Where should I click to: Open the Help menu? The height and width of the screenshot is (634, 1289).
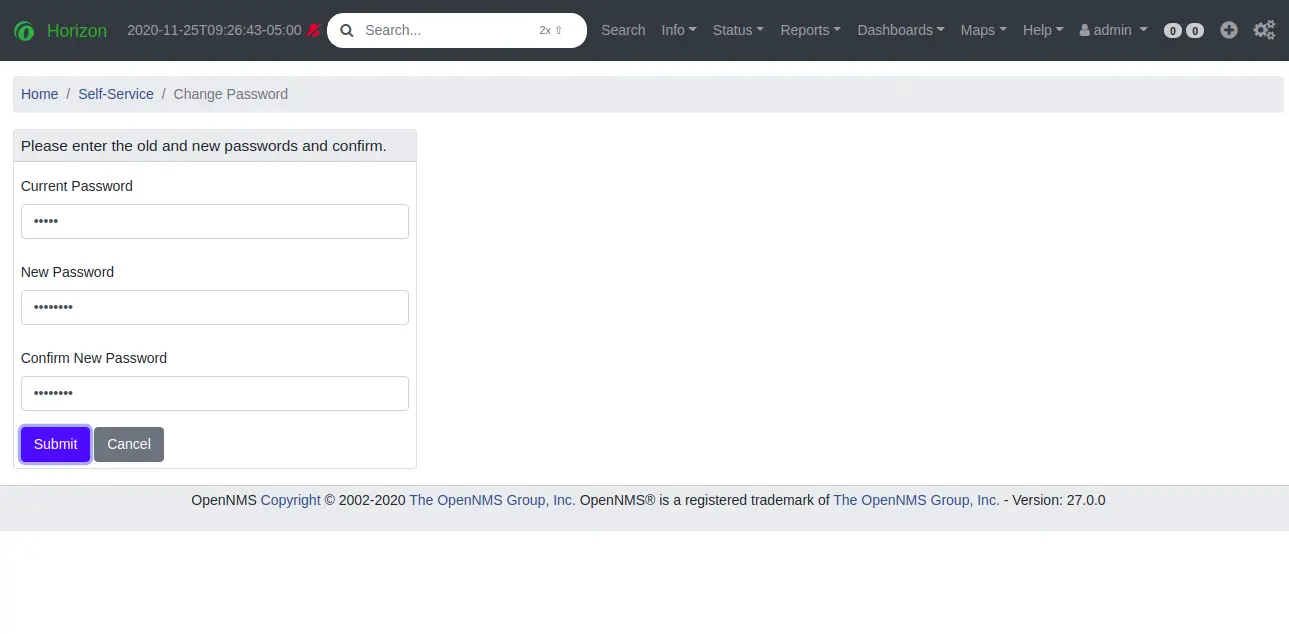pyautogui.click(x=1042, y=30)
